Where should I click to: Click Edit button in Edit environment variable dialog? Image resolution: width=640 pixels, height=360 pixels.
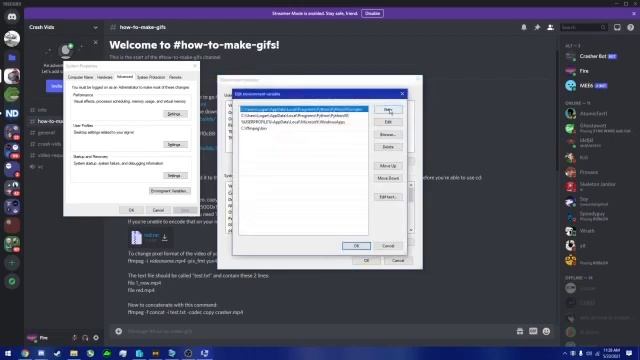tap(388, 122)
